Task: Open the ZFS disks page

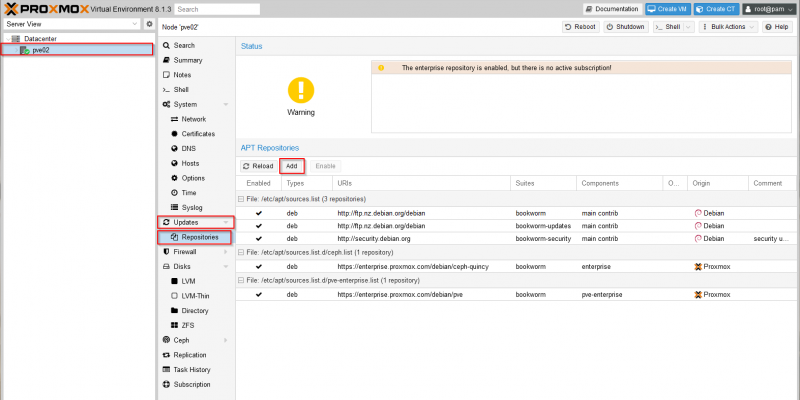Action: point(187,325)
